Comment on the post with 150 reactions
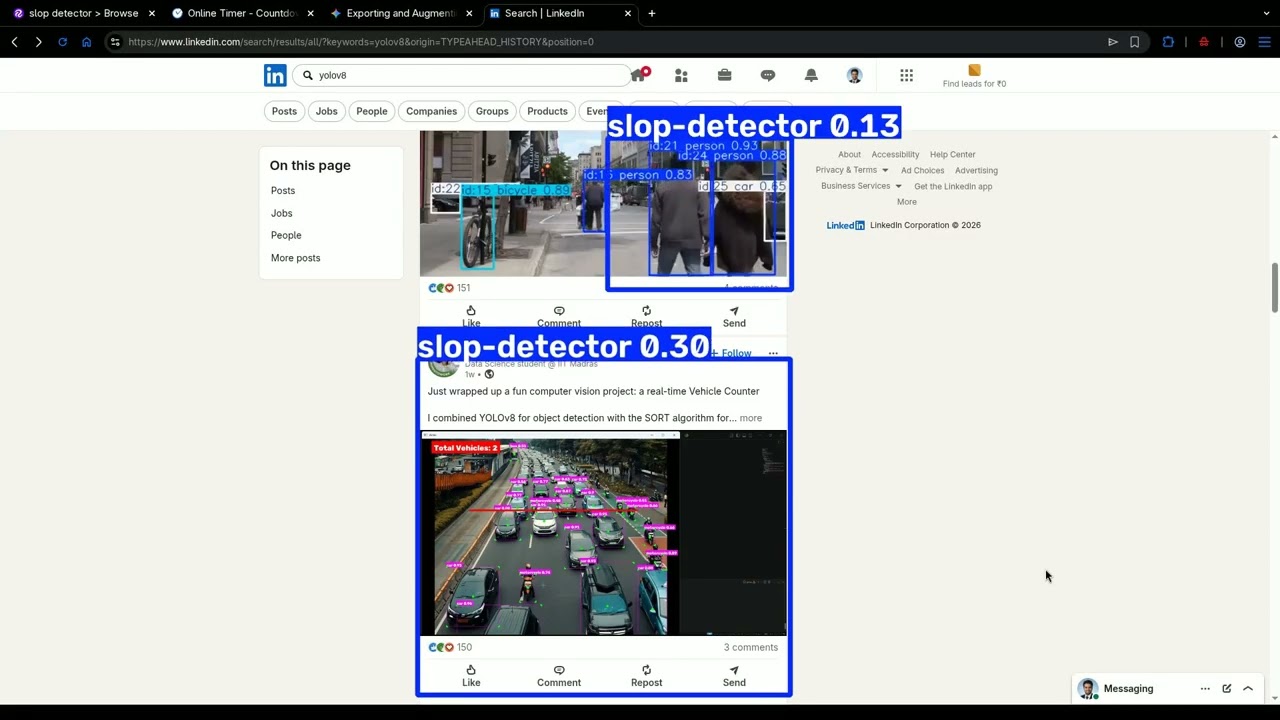 click(x=559, y=676)
